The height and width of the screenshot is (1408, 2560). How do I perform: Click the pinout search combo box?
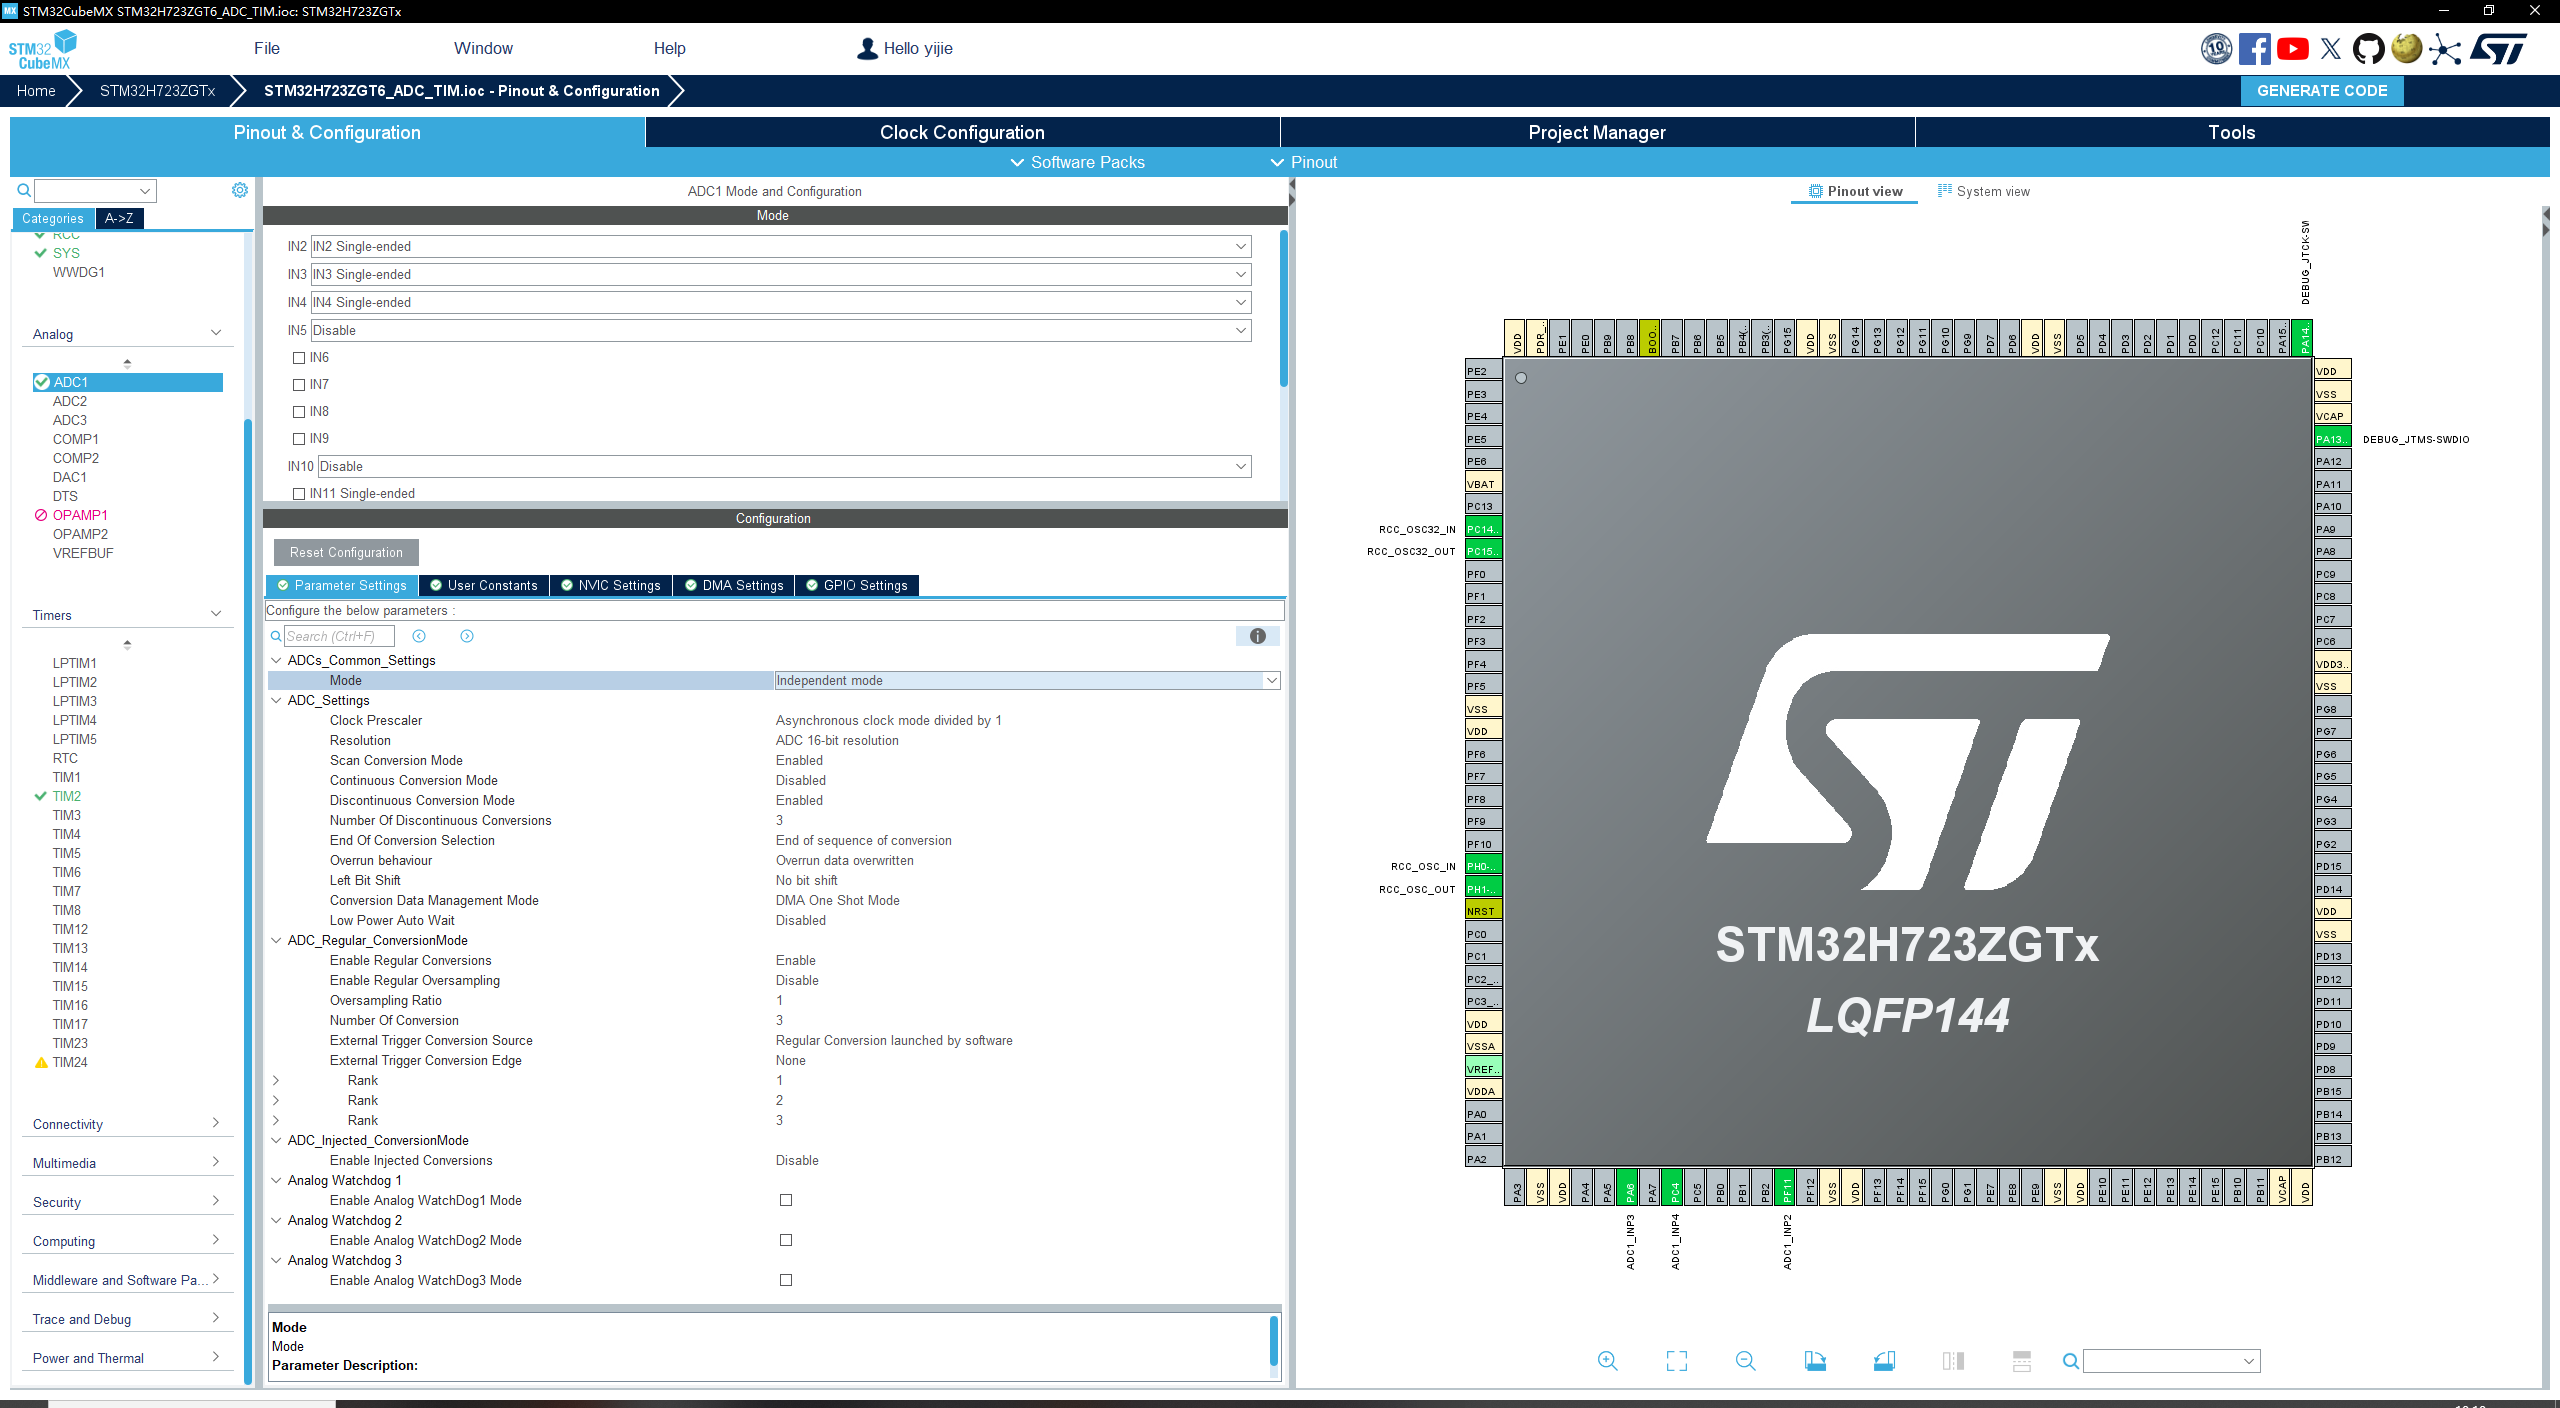[2171, 1361]
